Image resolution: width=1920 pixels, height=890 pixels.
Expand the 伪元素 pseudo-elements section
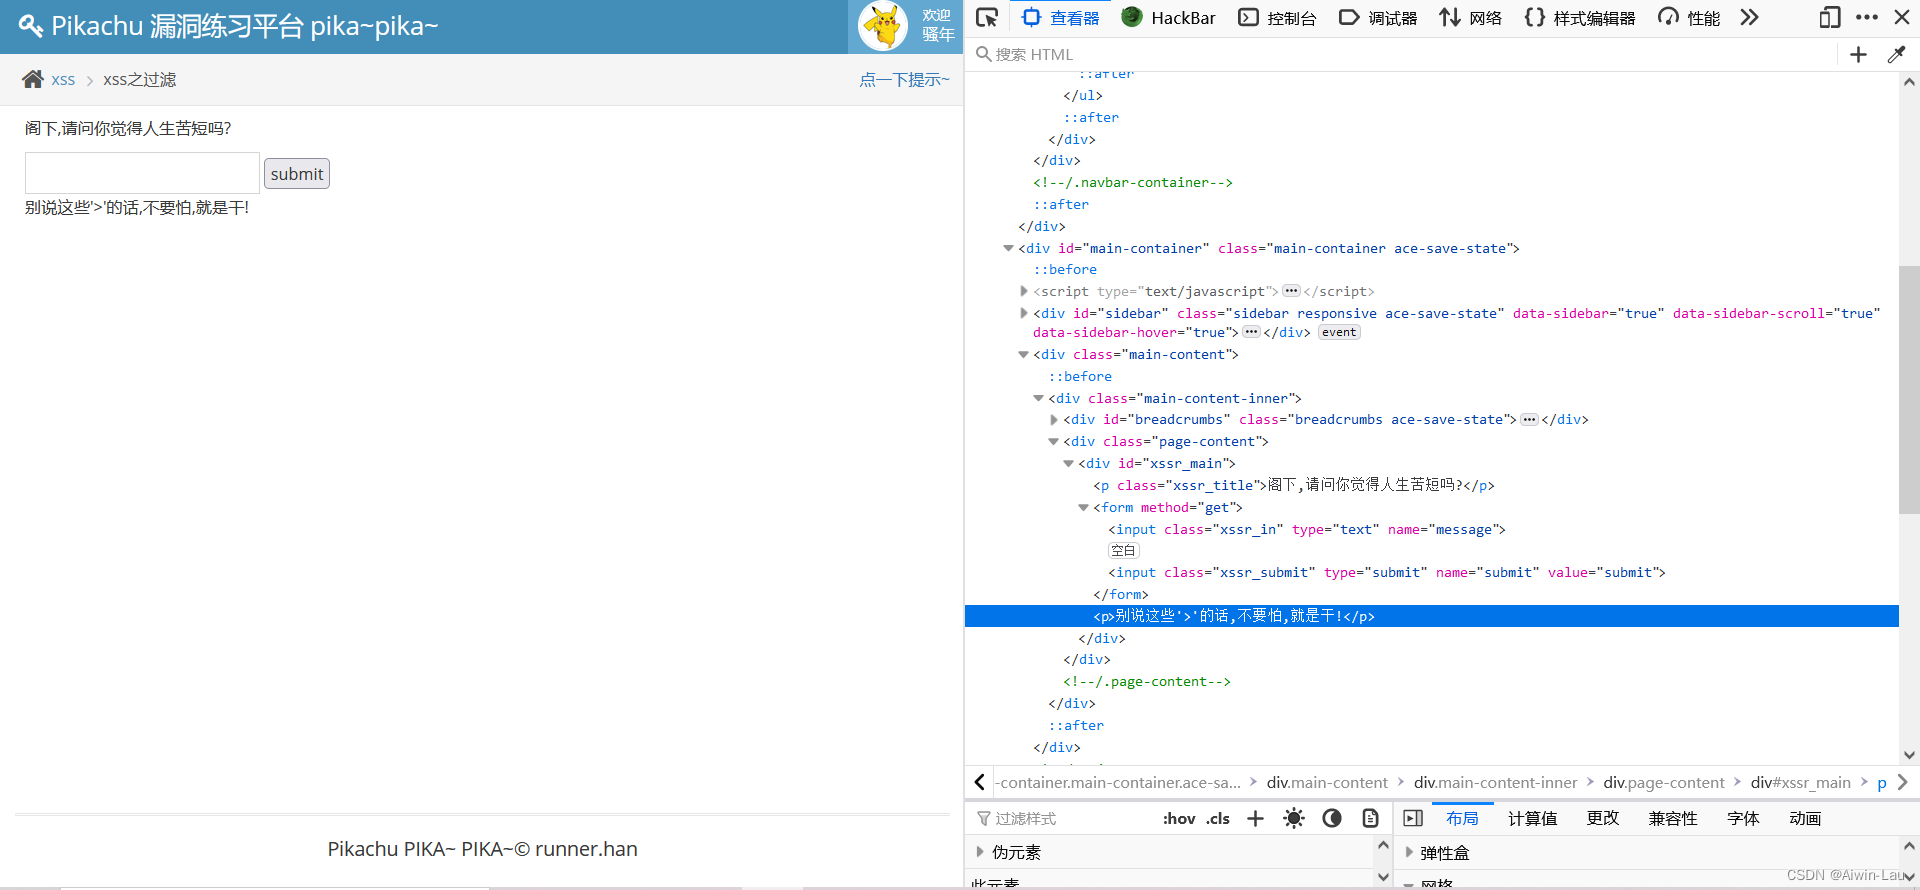980,852
